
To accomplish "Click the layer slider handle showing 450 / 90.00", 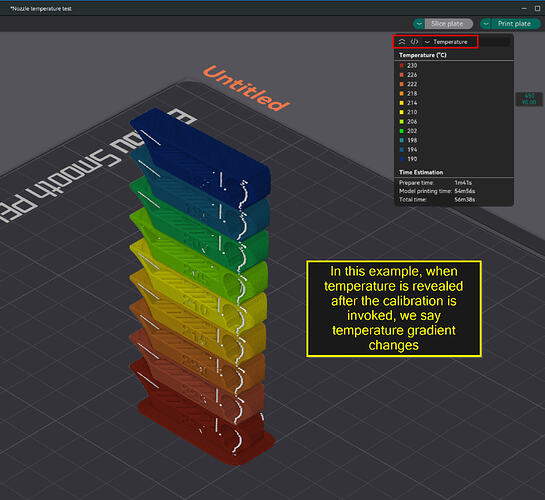I will click(529, 99).
